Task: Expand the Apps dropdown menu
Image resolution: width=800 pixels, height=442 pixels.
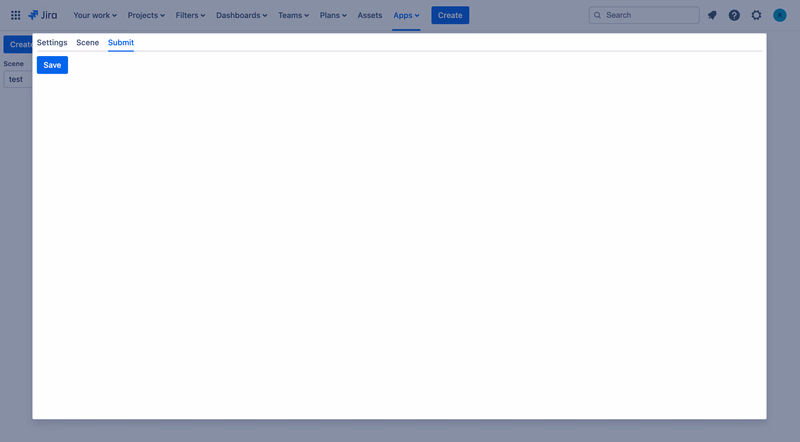Action: [406, 15]
